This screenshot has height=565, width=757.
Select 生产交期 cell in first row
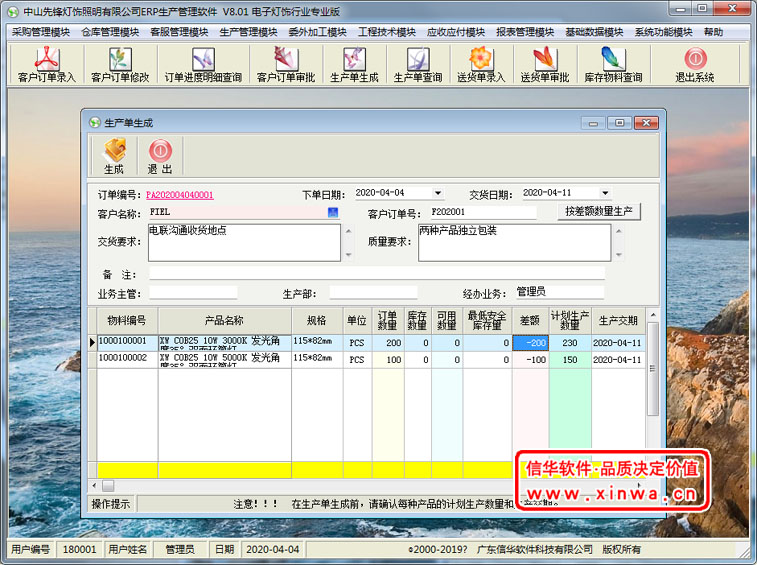pos(618,343)
